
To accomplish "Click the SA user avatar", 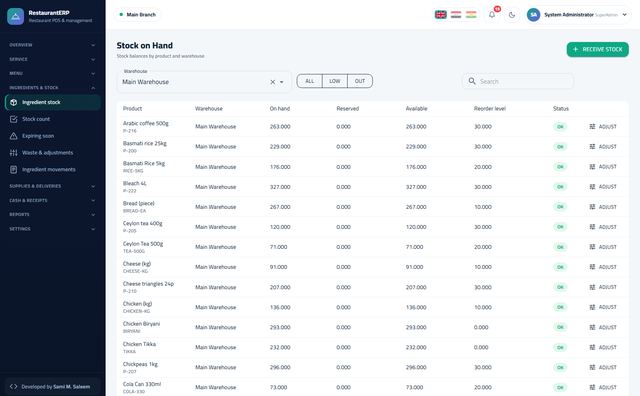I will 533,15.
